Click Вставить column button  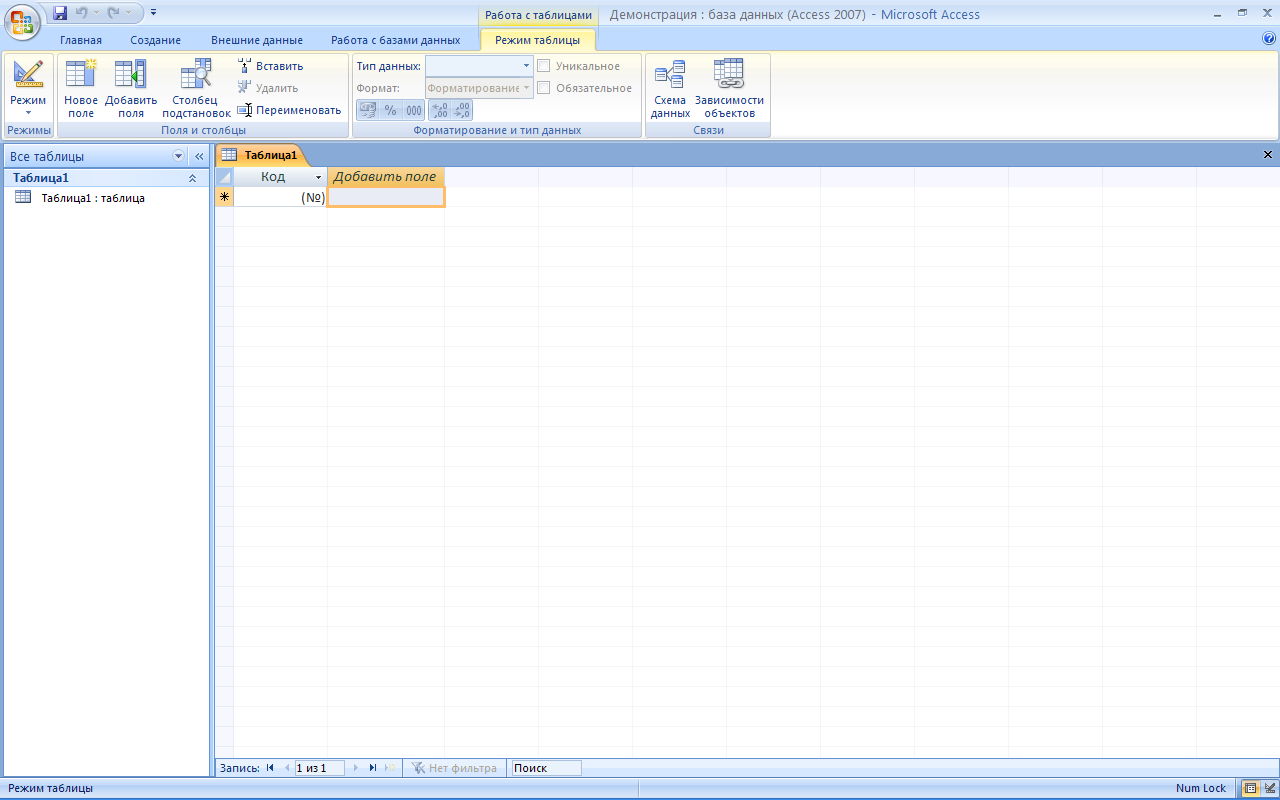271,66
